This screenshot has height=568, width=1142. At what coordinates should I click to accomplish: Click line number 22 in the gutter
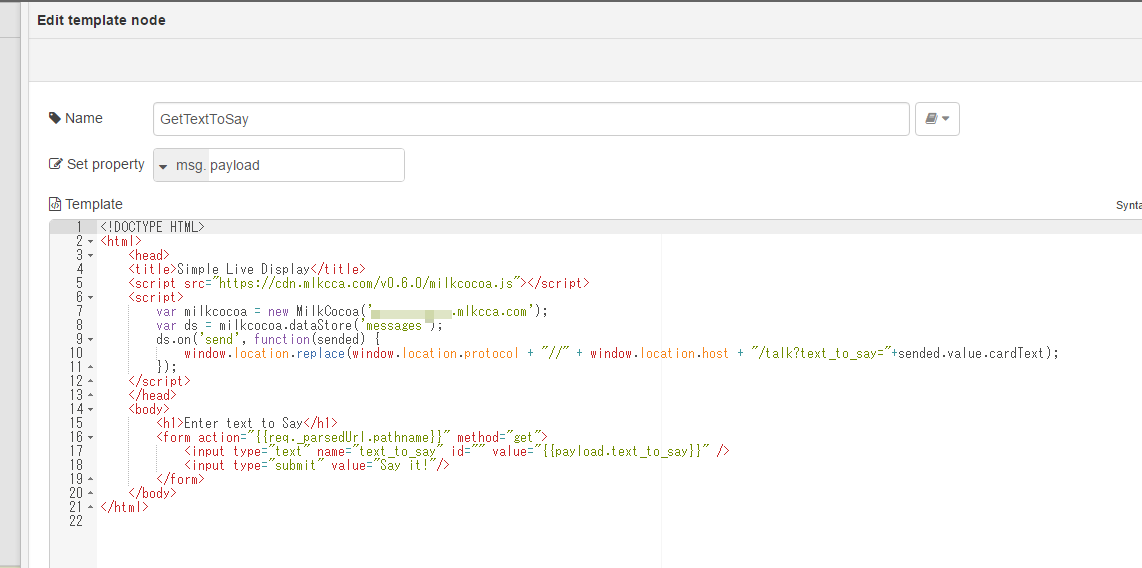[x=76, y=521]
